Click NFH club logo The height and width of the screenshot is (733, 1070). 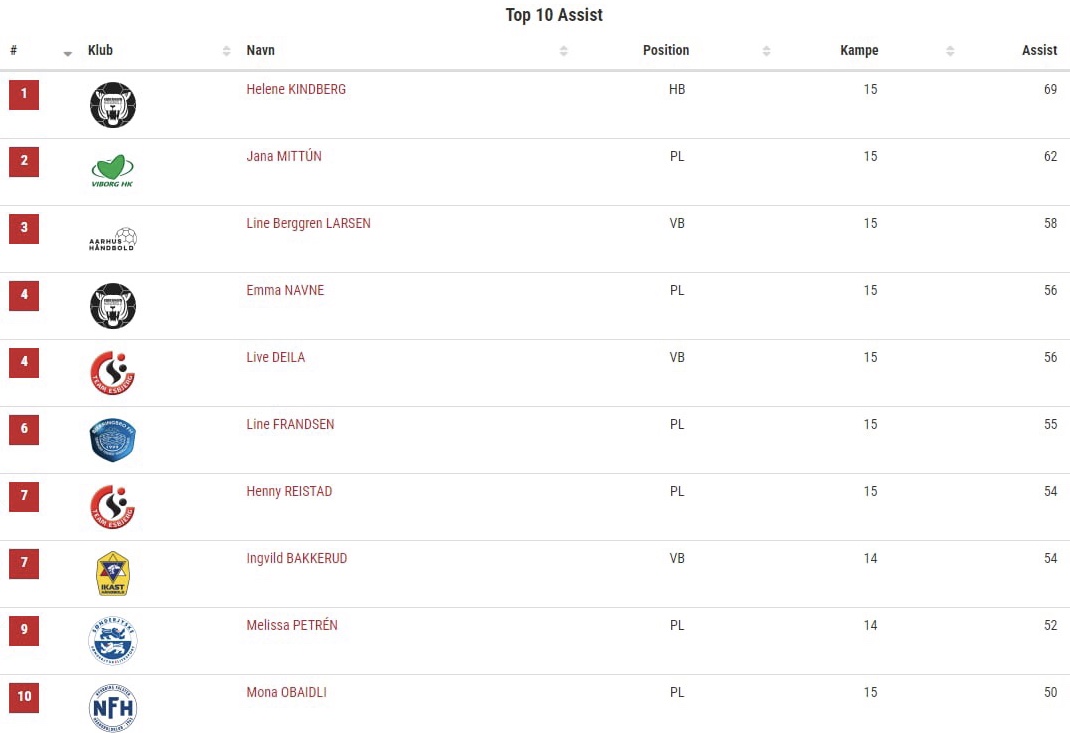tap(113, 708)
